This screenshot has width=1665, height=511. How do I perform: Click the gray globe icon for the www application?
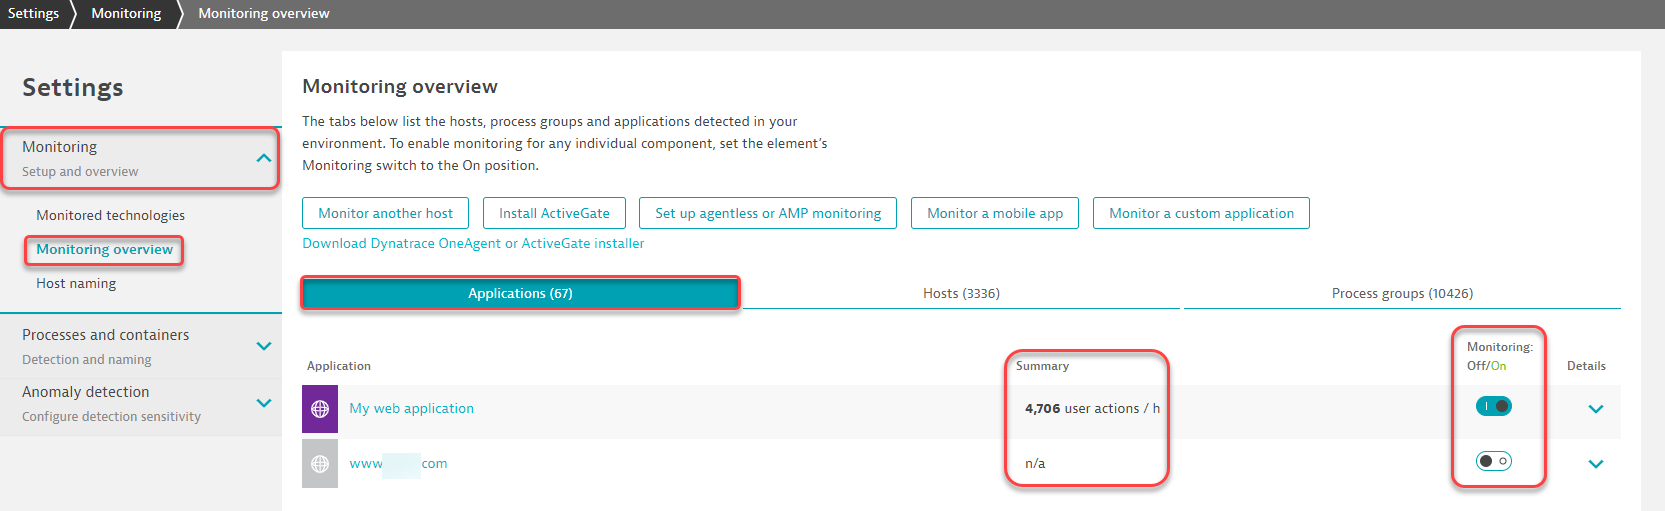click(320, 464)
